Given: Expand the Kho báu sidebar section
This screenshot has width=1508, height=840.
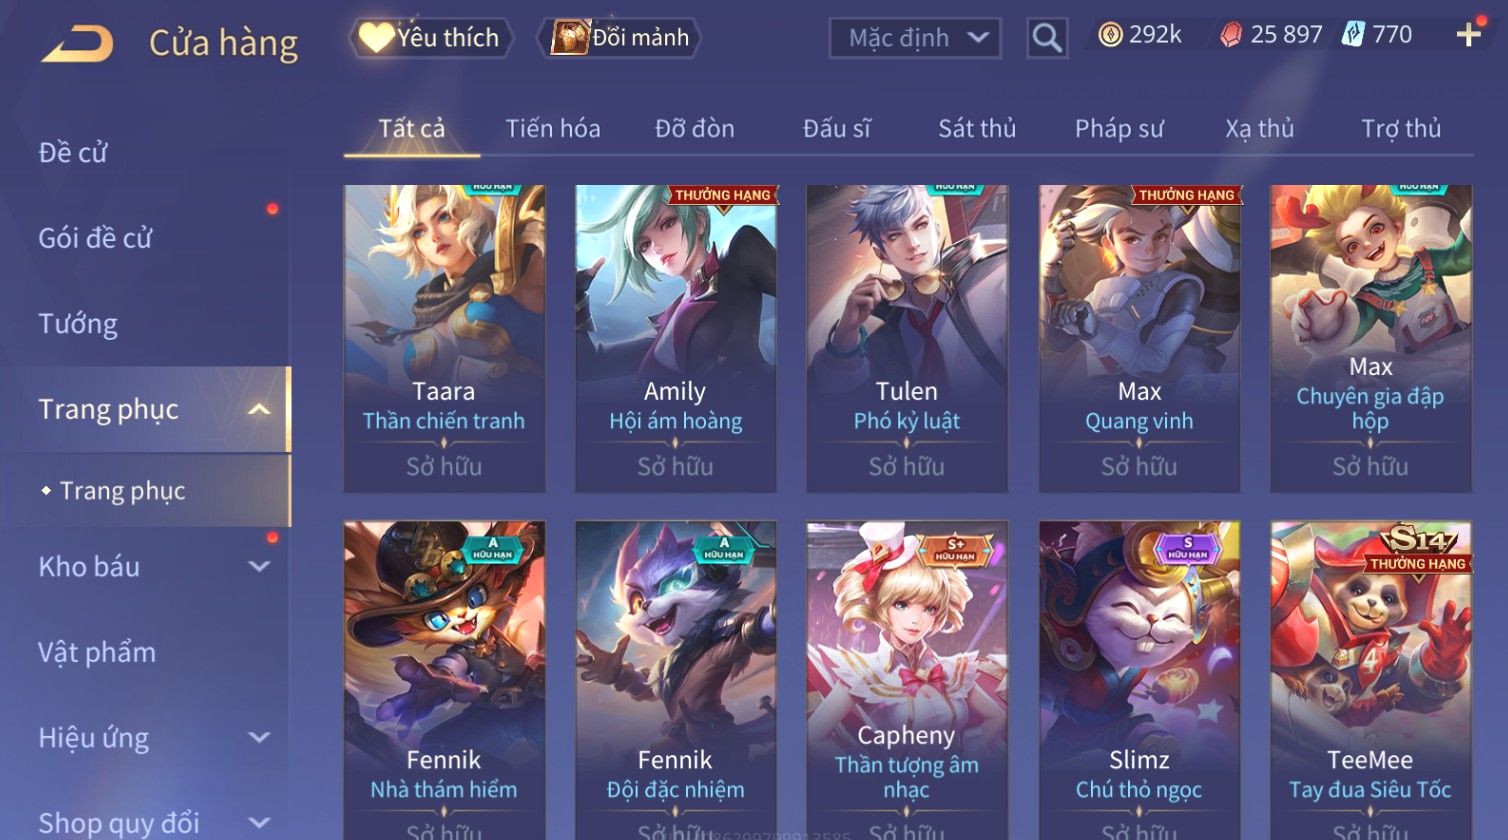Looking at the screenshot, I should [259, 567].
